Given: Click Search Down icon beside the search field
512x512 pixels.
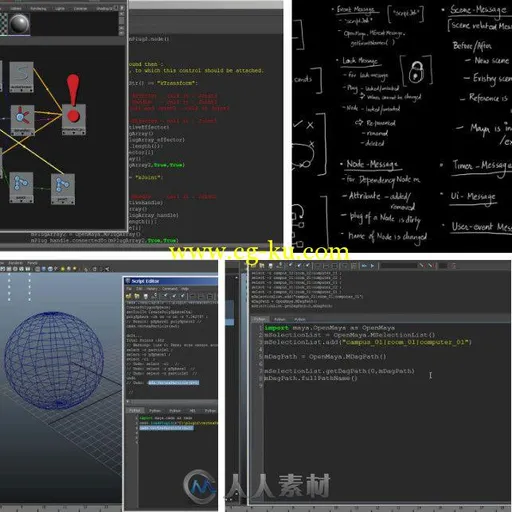Looking at the screenshot, I should (x=422, y=266).
